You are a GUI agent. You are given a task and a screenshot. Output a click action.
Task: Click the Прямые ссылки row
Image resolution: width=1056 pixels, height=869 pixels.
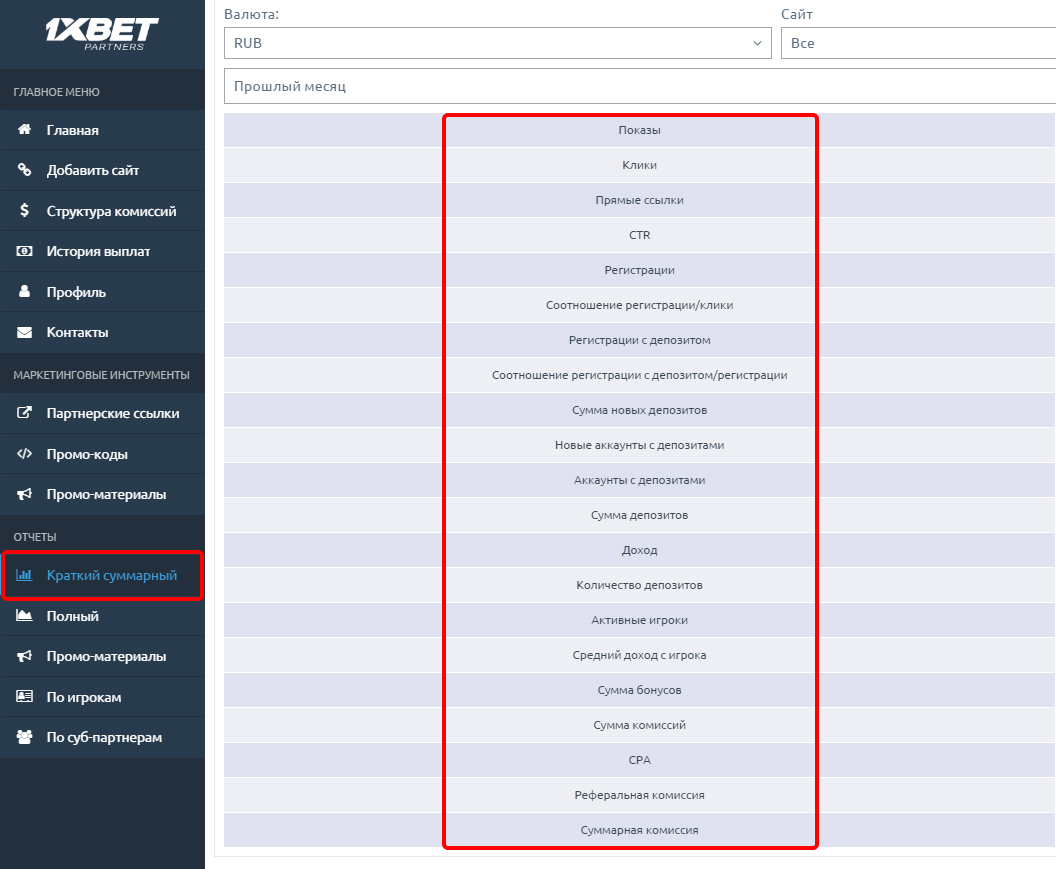pos(640,200)
